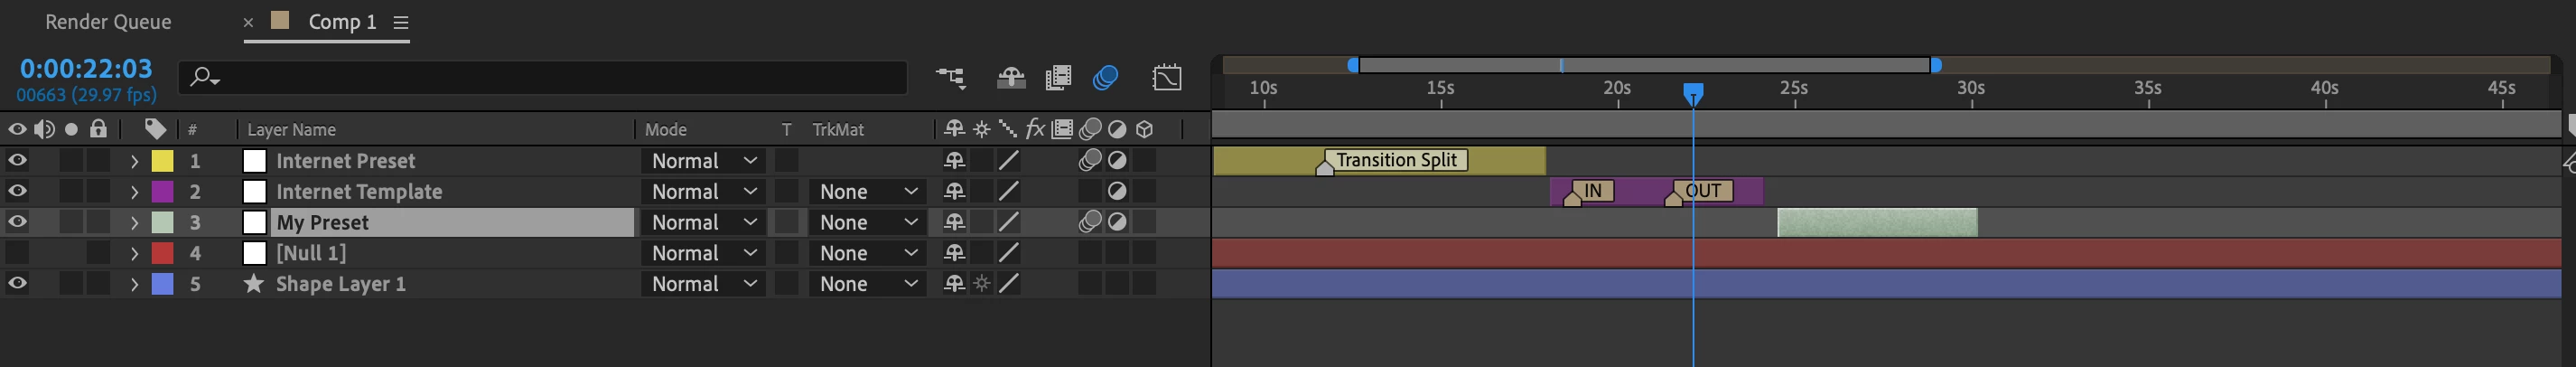Switch to the Render Queue tab
Viewport: 2576px width, 367px height.
108,22
